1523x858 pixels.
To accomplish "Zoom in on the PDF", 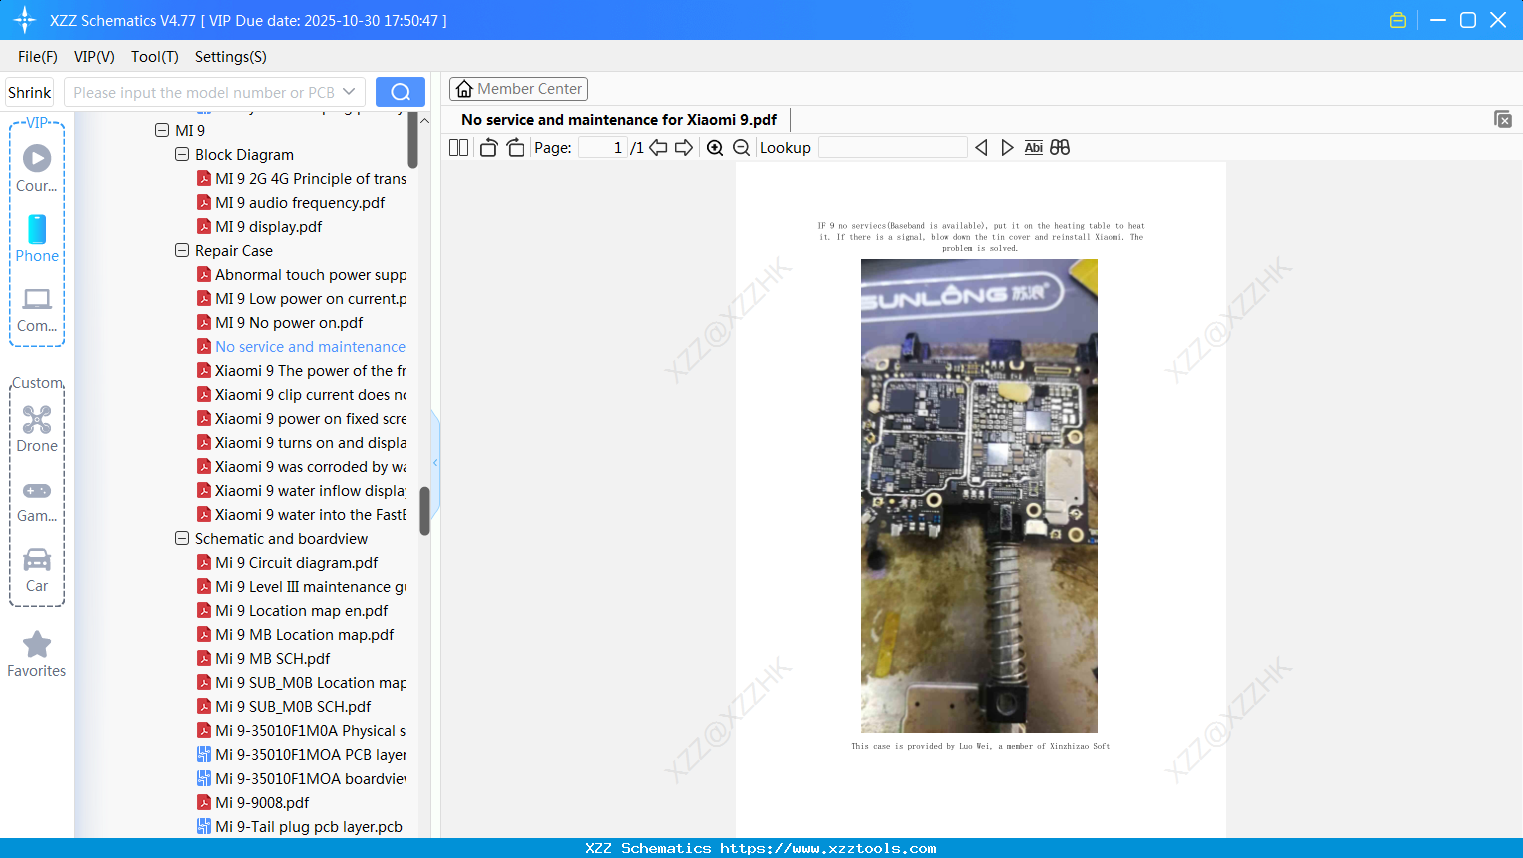I will coord(715,148).
